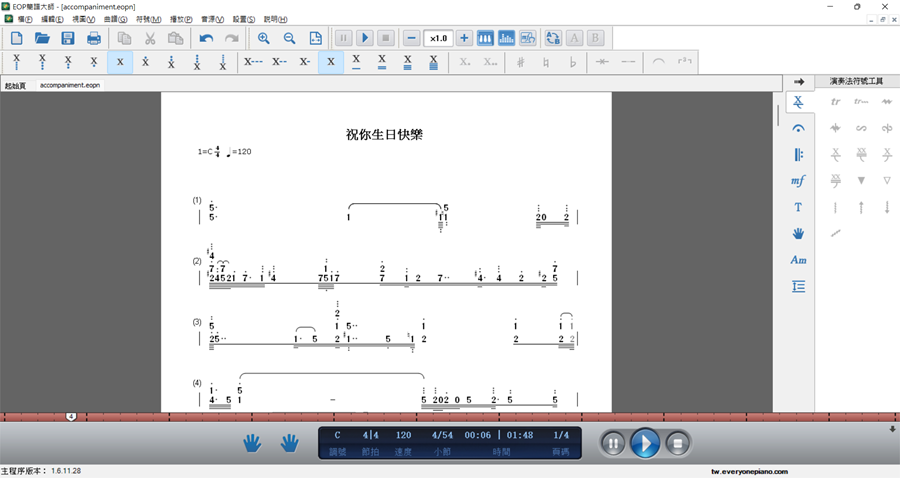The width and height of the screenshot is (900, 478).
Task: Zoom out of the score
Action: 289,38
